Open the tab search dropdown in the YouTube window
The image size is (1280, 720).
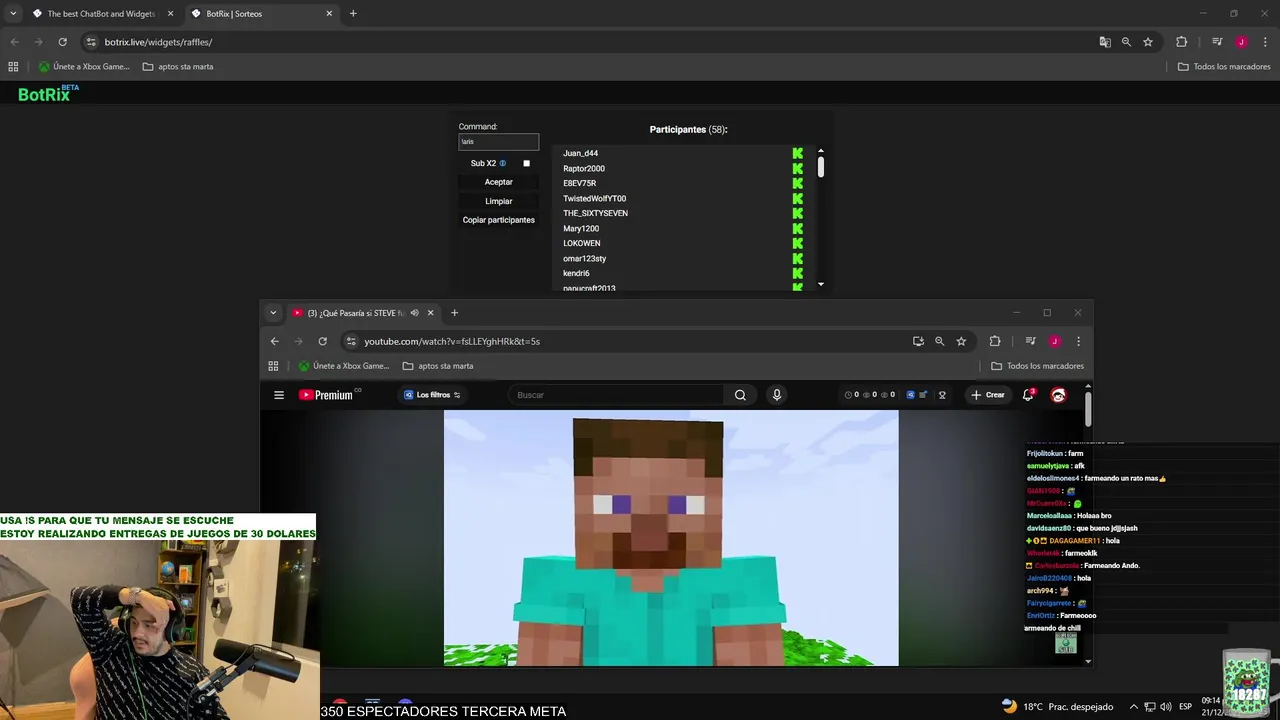tap(273, 313)
